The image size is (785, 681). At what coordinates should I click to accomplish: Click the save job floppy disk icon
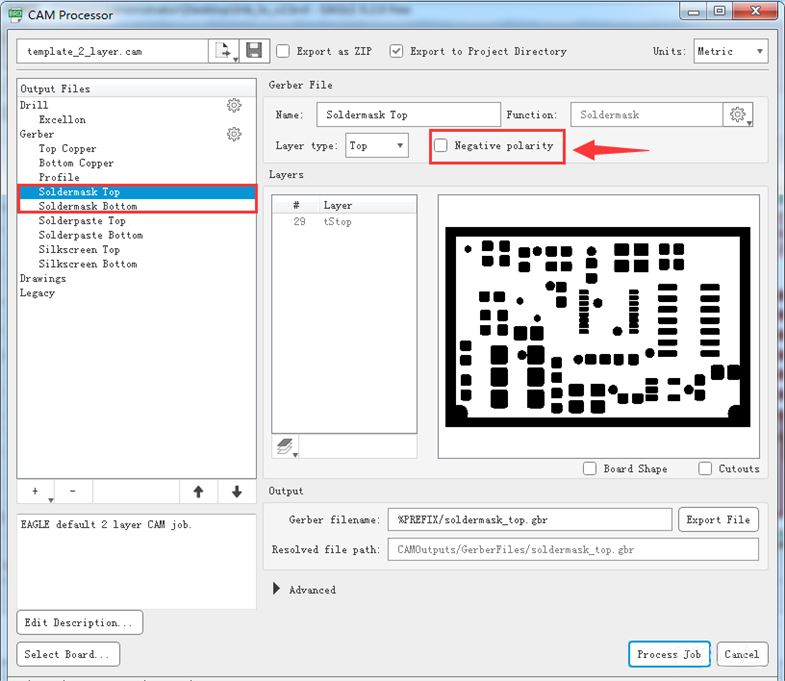[253, 51]
